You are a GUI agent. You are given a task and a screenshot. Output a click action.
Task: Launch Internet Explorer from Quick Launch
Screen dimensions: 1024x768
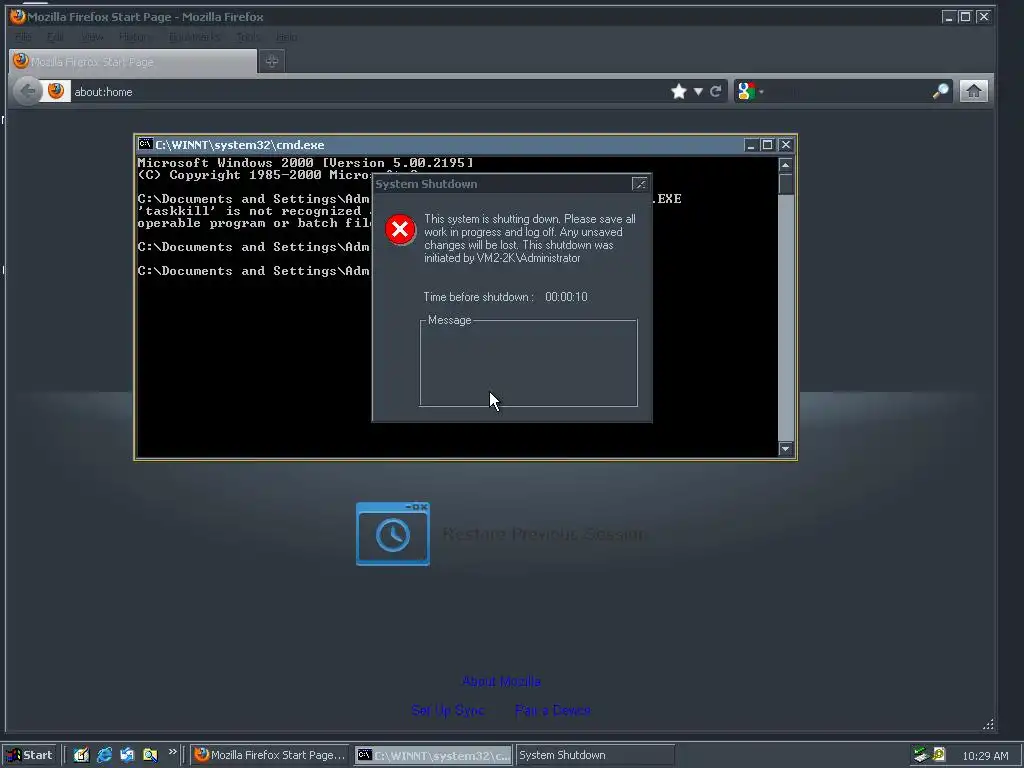point(104,755)
